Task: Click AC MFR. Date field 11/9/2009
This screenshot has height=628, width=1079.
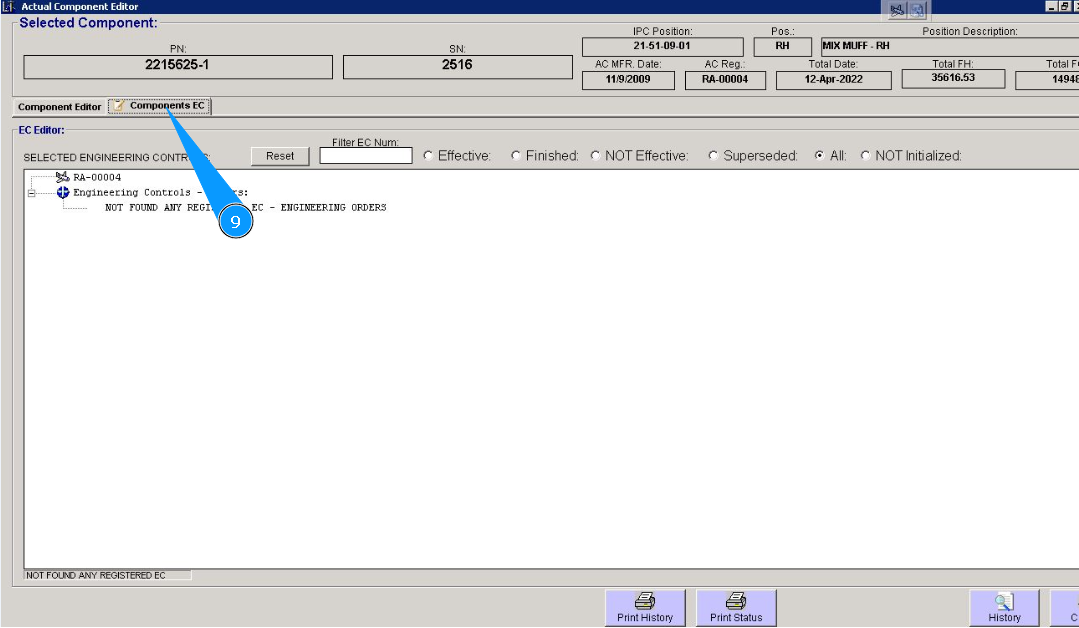Action: pos(628,80)
